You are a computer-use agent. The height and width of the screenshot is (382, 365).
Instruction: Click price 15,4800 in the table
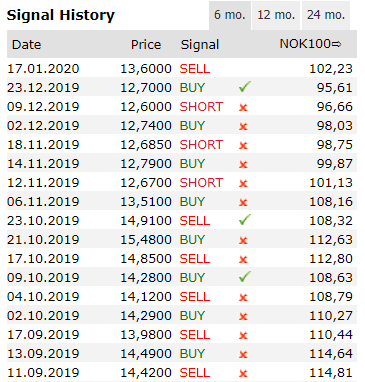[x=146, y=240]
